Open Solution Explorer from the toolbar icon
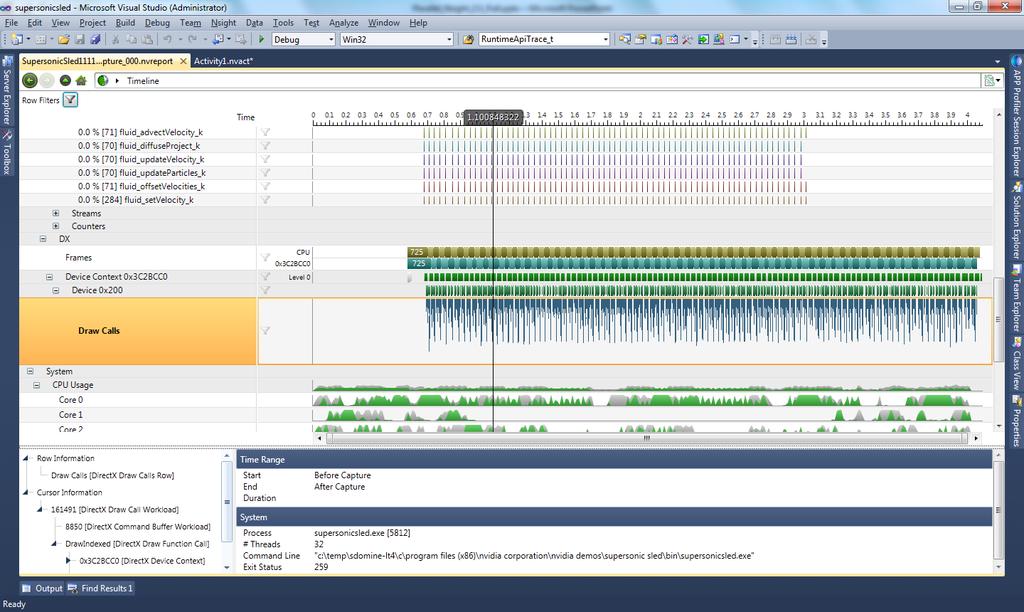Viewport: 1024px width, 612px height. point(625,39)
